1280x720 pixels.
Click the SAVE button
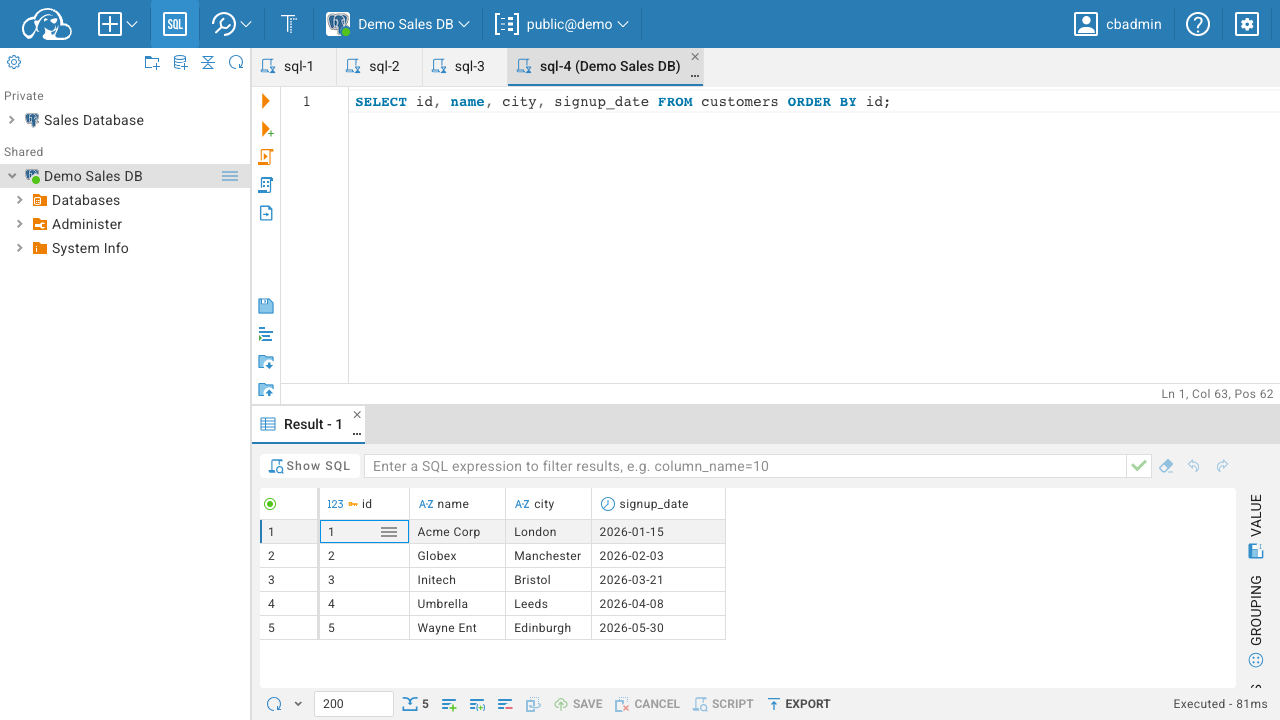(578, 704)
